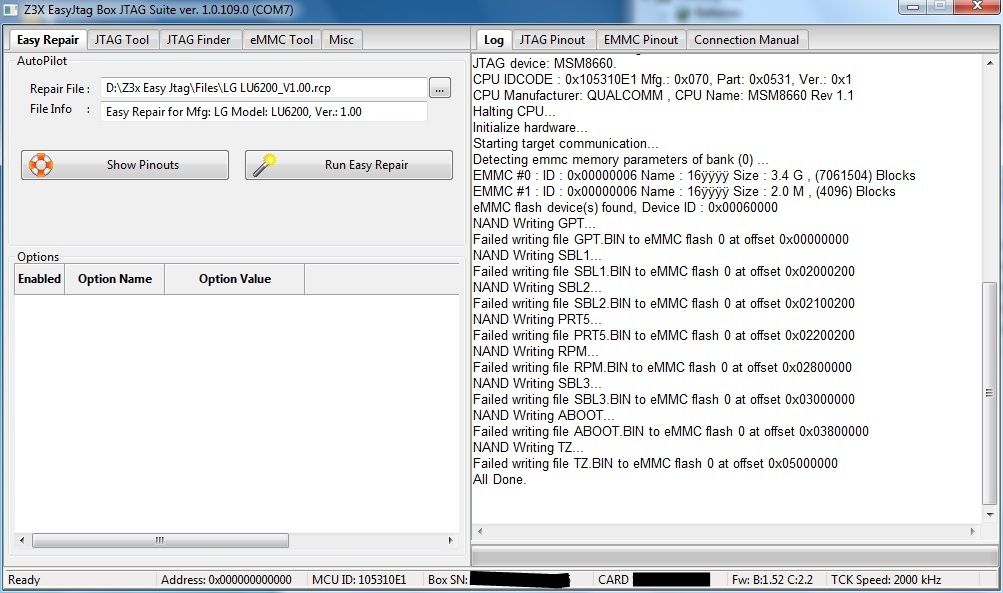Click 'MCU ID: 105310E1' in status bar
The height and width of the screenshot is (593, 1003).
click(x=359, y=580)
